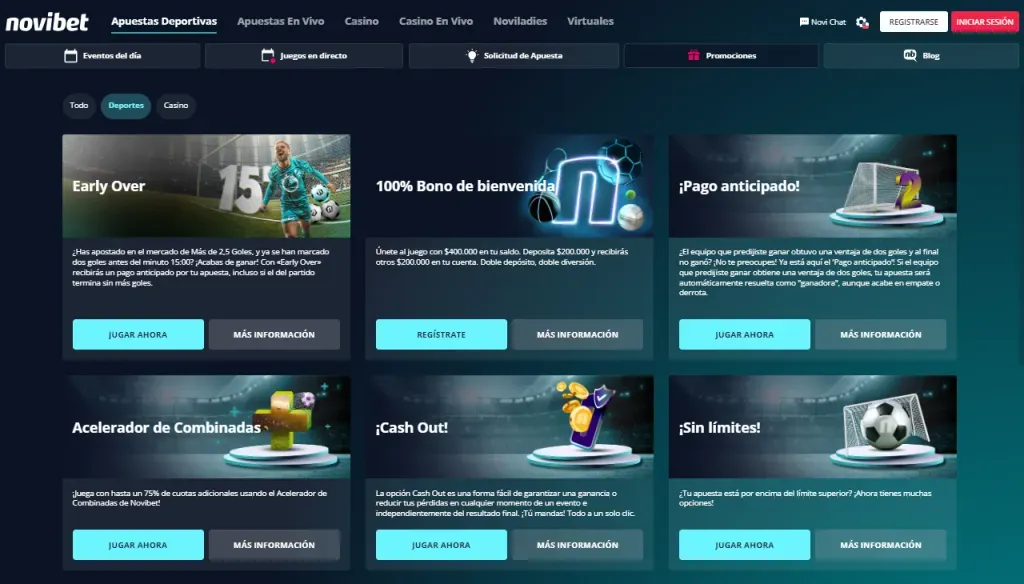
Task: Click REGÍSTRATE under Bono de bienvenida
Action: click(441, 334)
